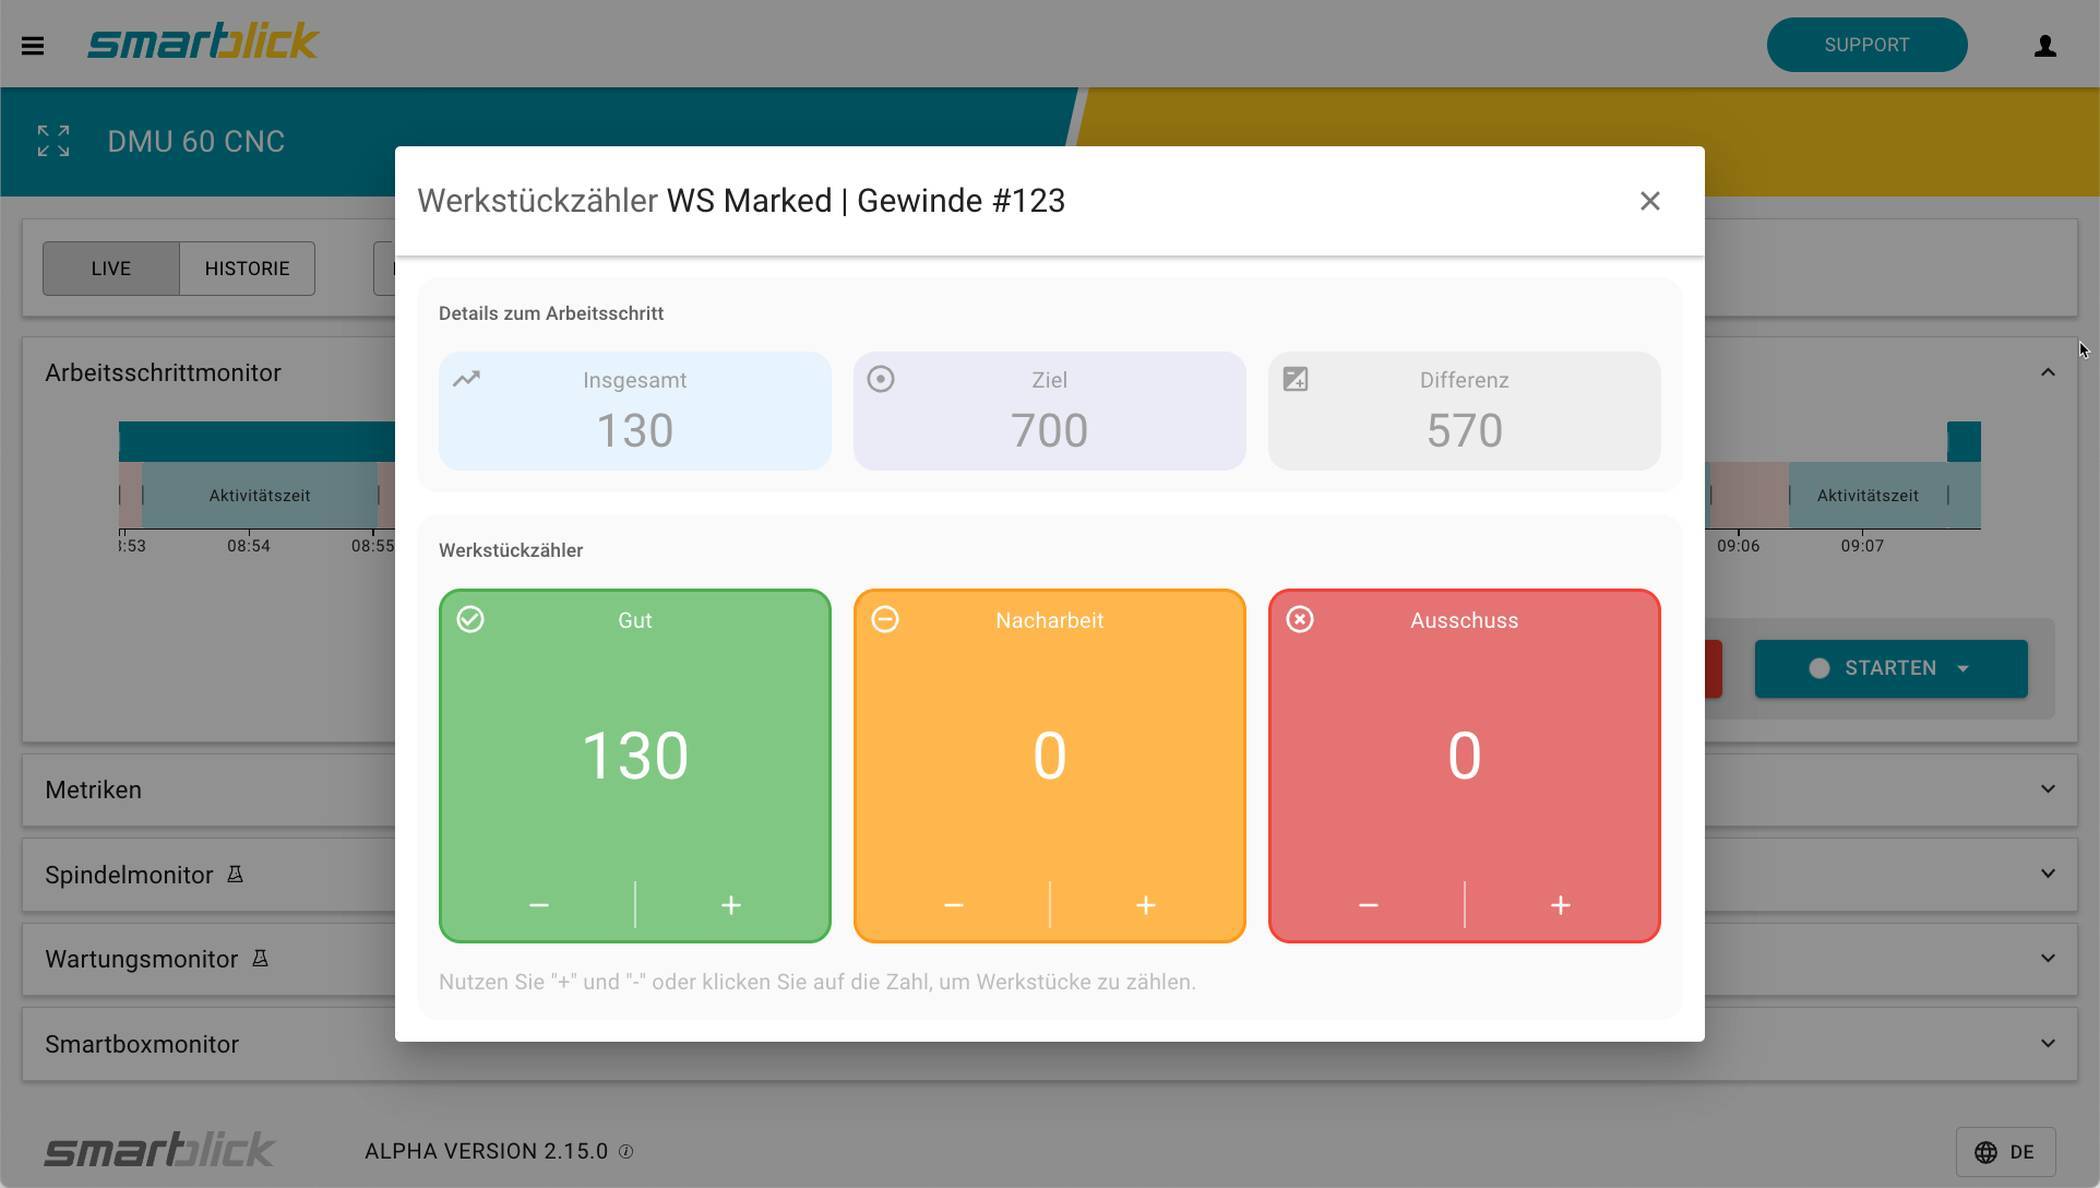Decrease the Nacharbeit count with minus
This screenshot has width=2100, height=1188.
coord(953,905)
